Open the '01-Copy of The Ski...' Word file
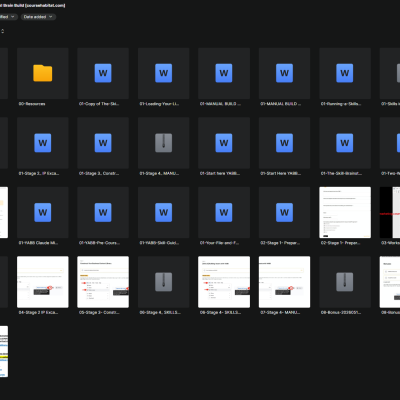400x400 pixels. tap(103, 73)
